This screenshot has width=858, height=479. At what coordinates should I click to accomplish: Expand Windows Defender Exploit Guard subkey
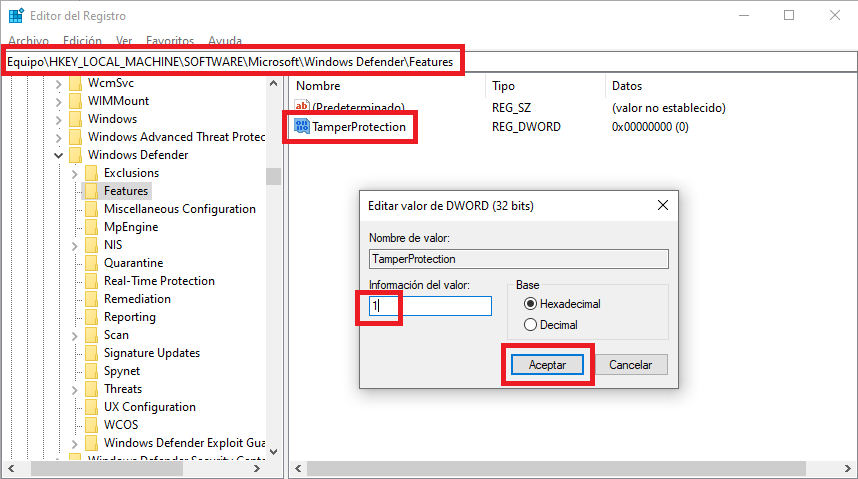click(75, 444)
